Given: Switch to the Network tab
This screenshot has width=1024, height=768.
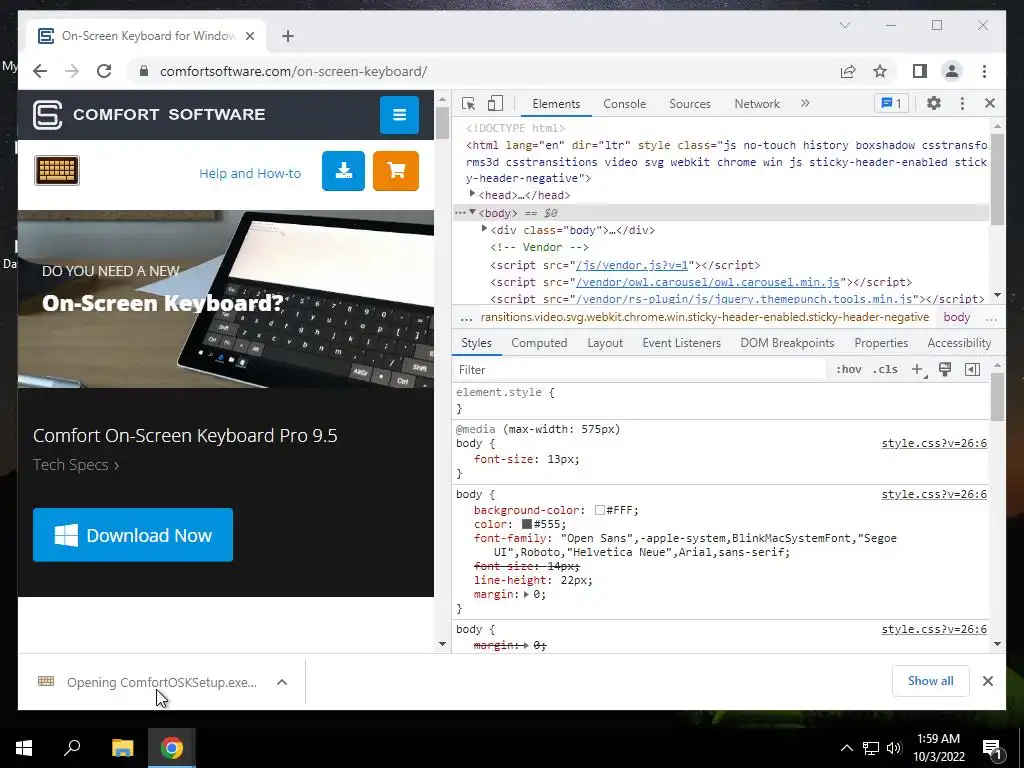Looking at the screenshot, I should click(x=757, y=104).
